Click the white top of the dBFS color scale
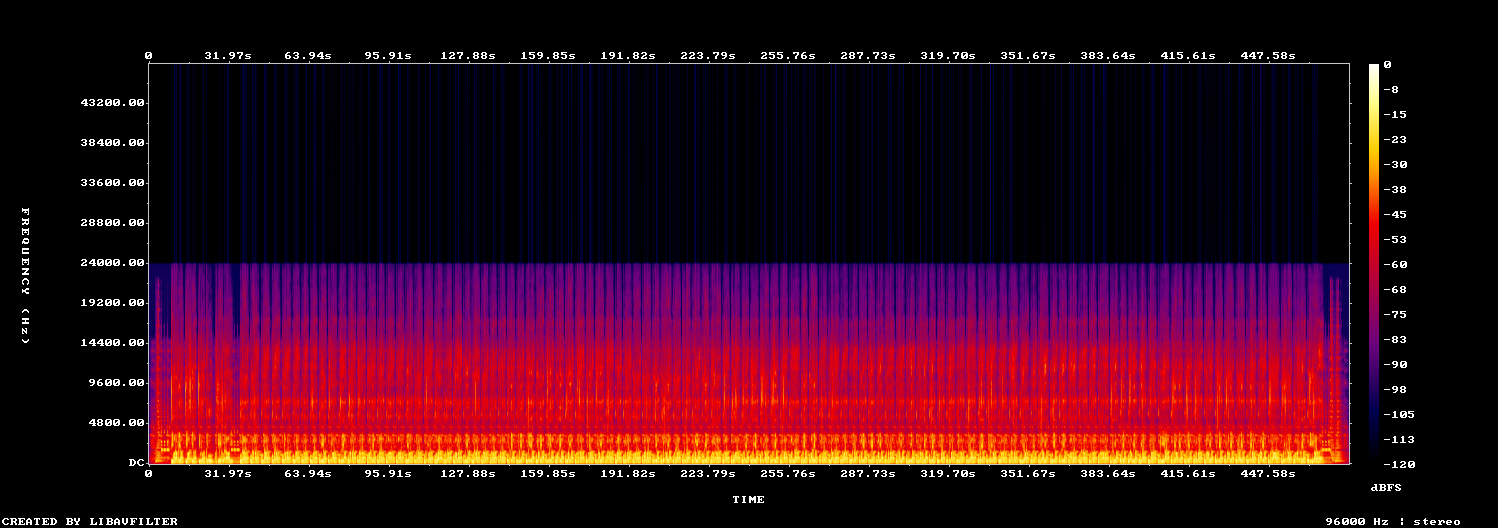 pos(1374,67)
